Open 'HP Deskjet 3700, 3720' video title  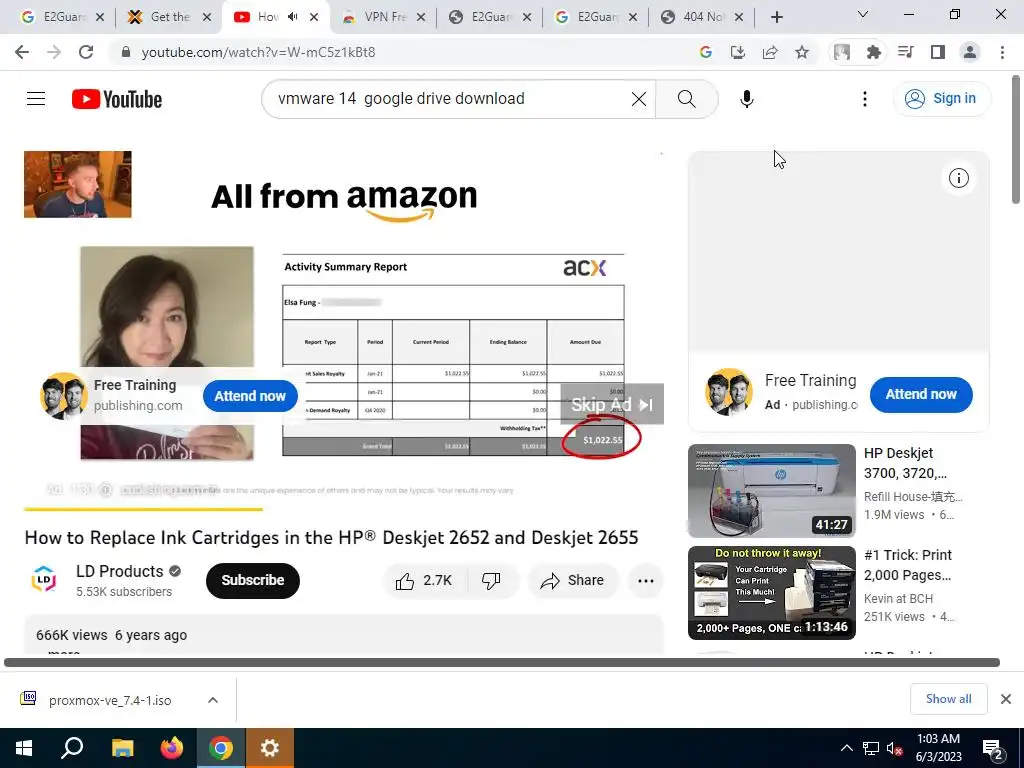[x=905, y=463]
